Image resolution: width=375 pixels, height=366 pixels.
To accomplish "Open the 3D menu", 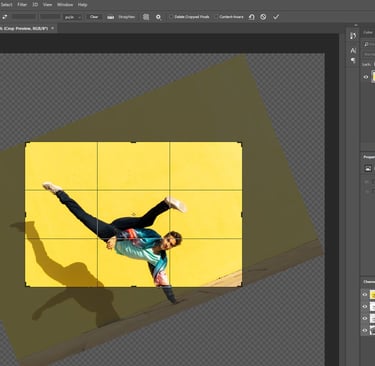I will coord(35,5).
